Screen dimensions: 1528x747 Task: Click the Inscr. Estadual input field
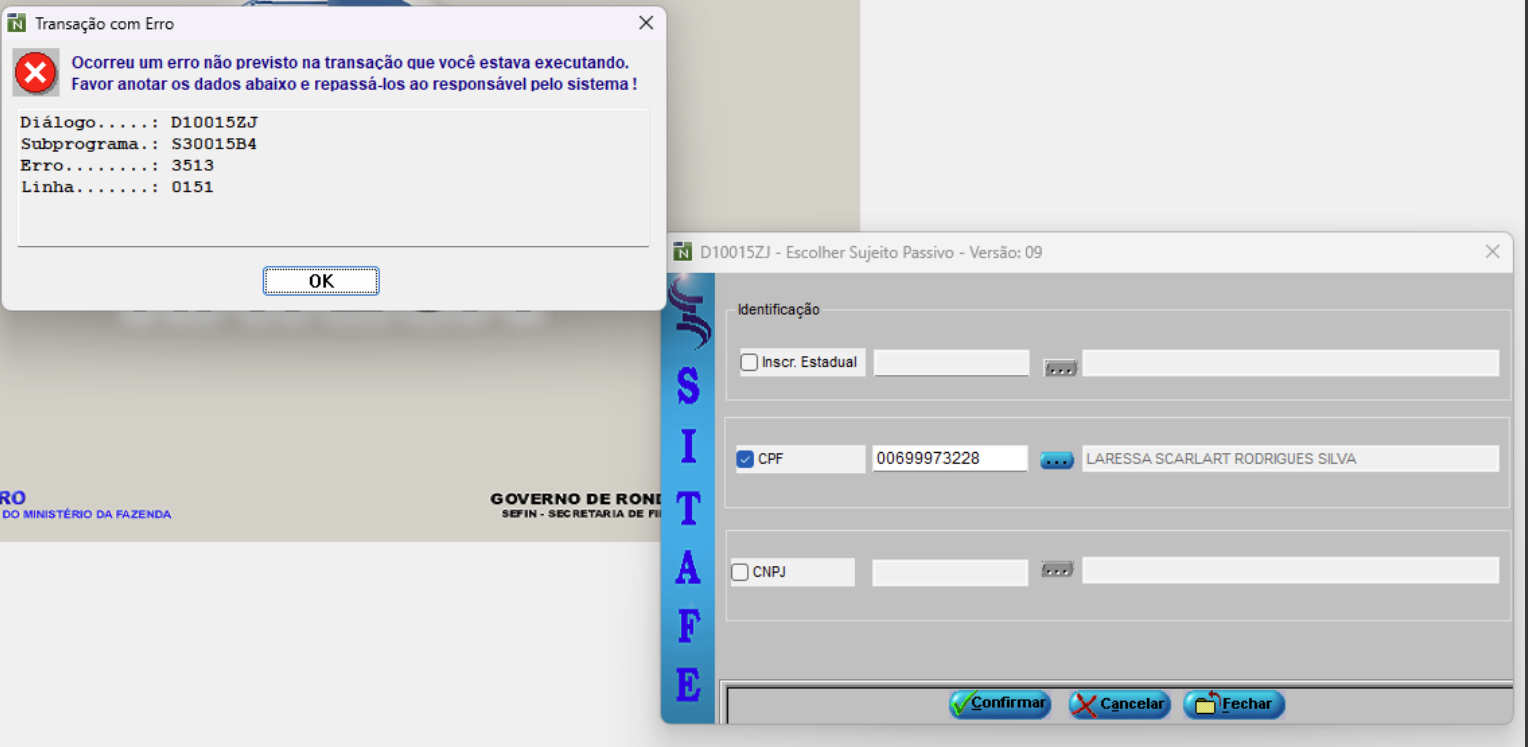coord(951,363)
